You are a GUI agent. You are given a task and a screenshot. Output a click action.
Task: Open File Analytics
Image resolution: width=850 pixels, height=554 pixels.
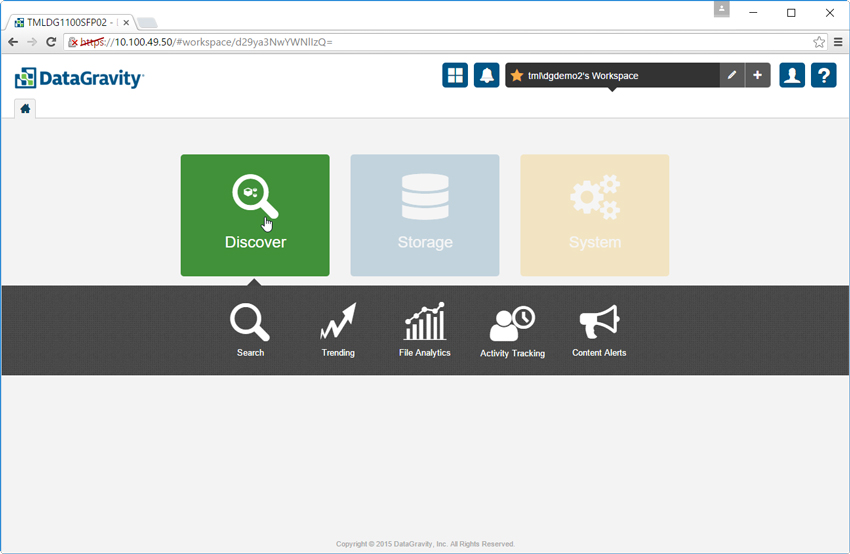(424, 330)
